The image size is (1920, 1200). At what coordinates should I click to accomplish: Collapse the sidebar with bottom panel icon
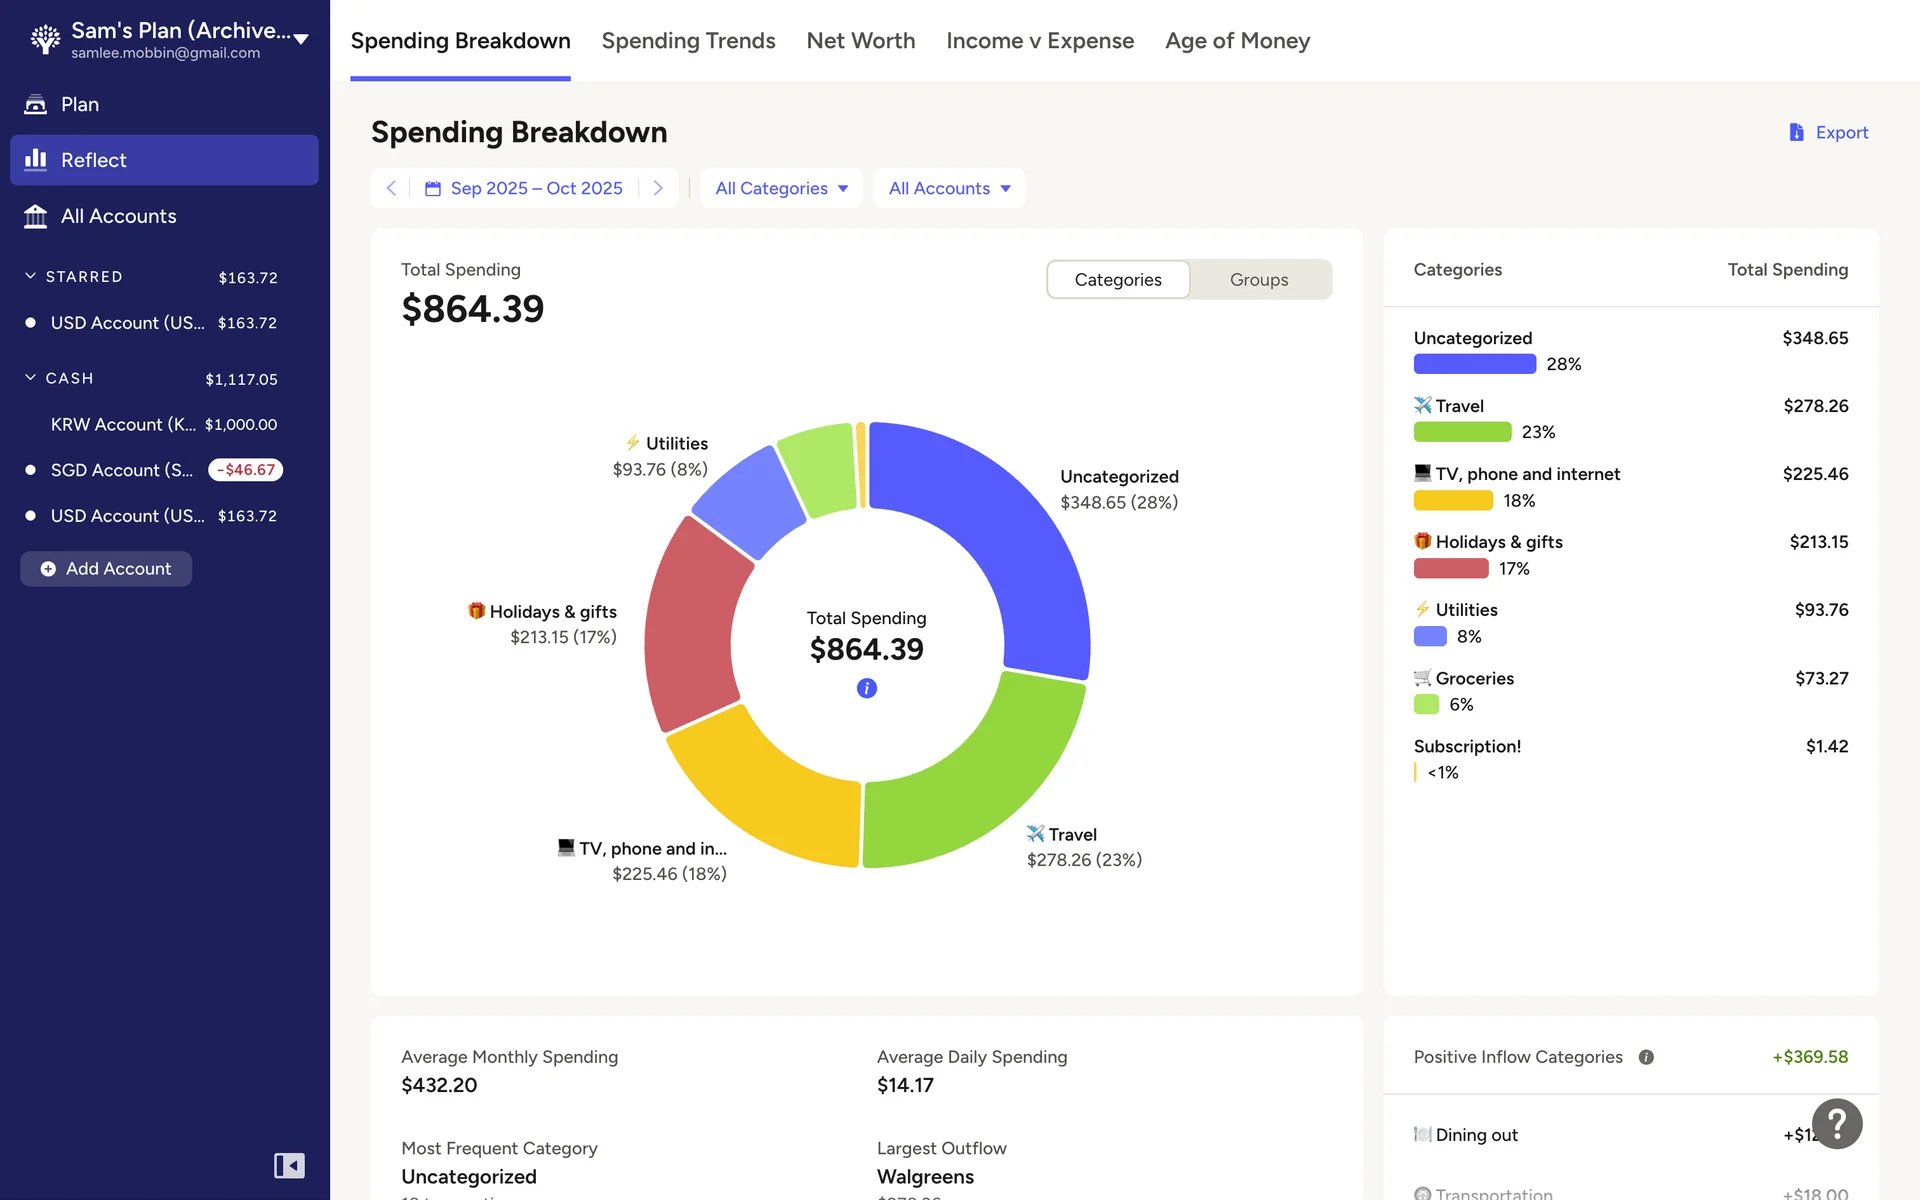(x=289, y=1165)
